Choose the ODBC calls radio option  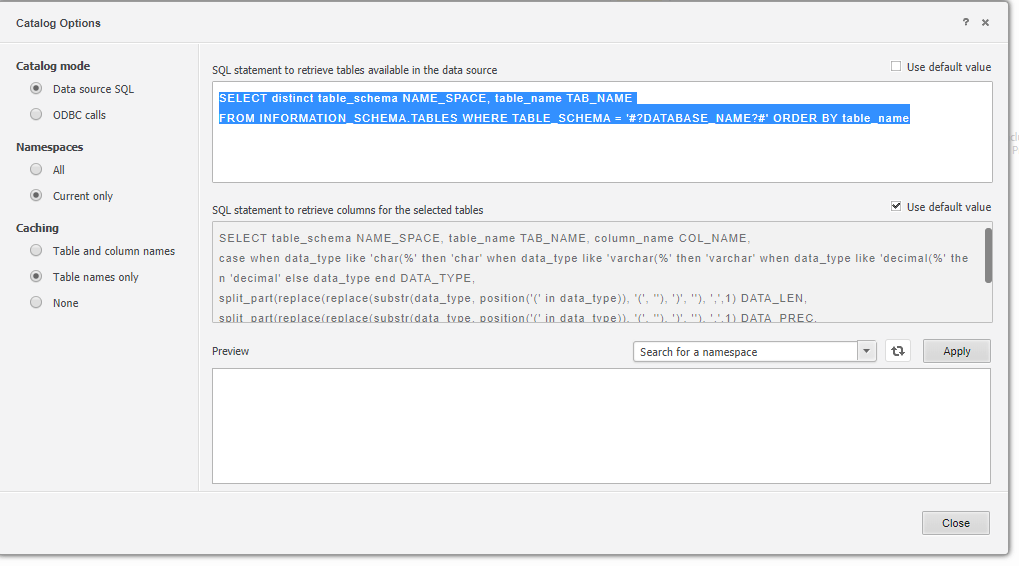[37, 115]
